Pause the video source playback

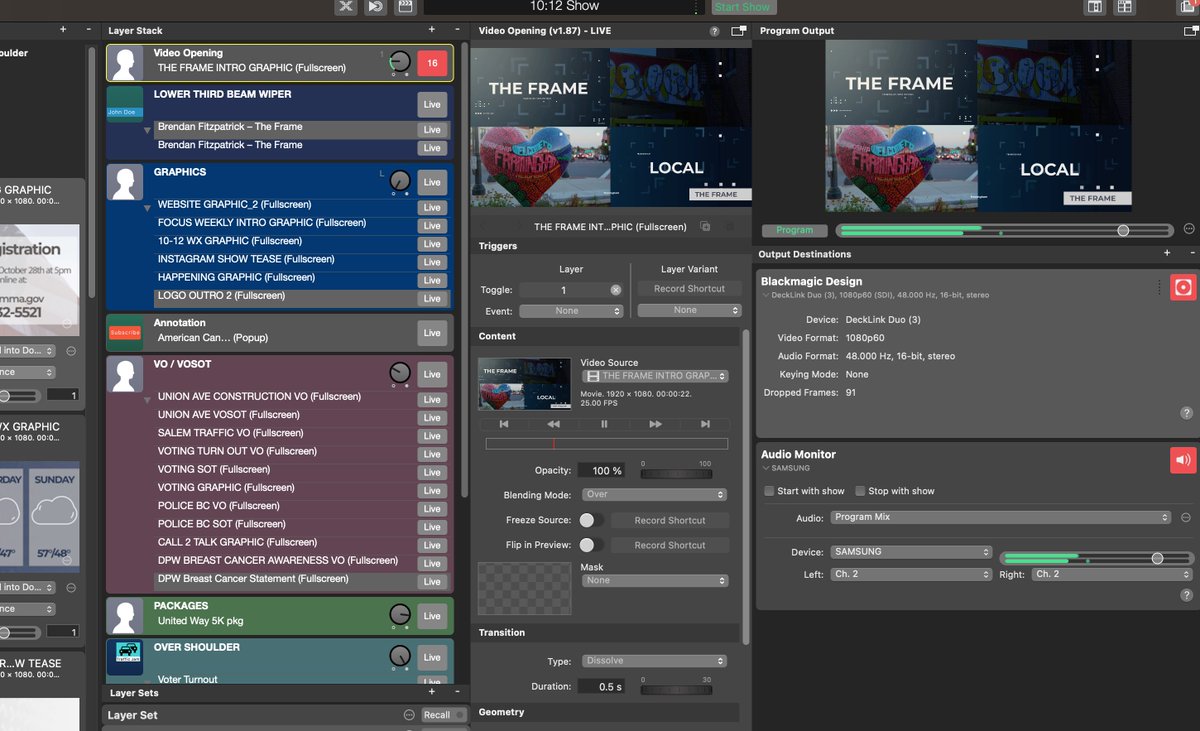604,424
